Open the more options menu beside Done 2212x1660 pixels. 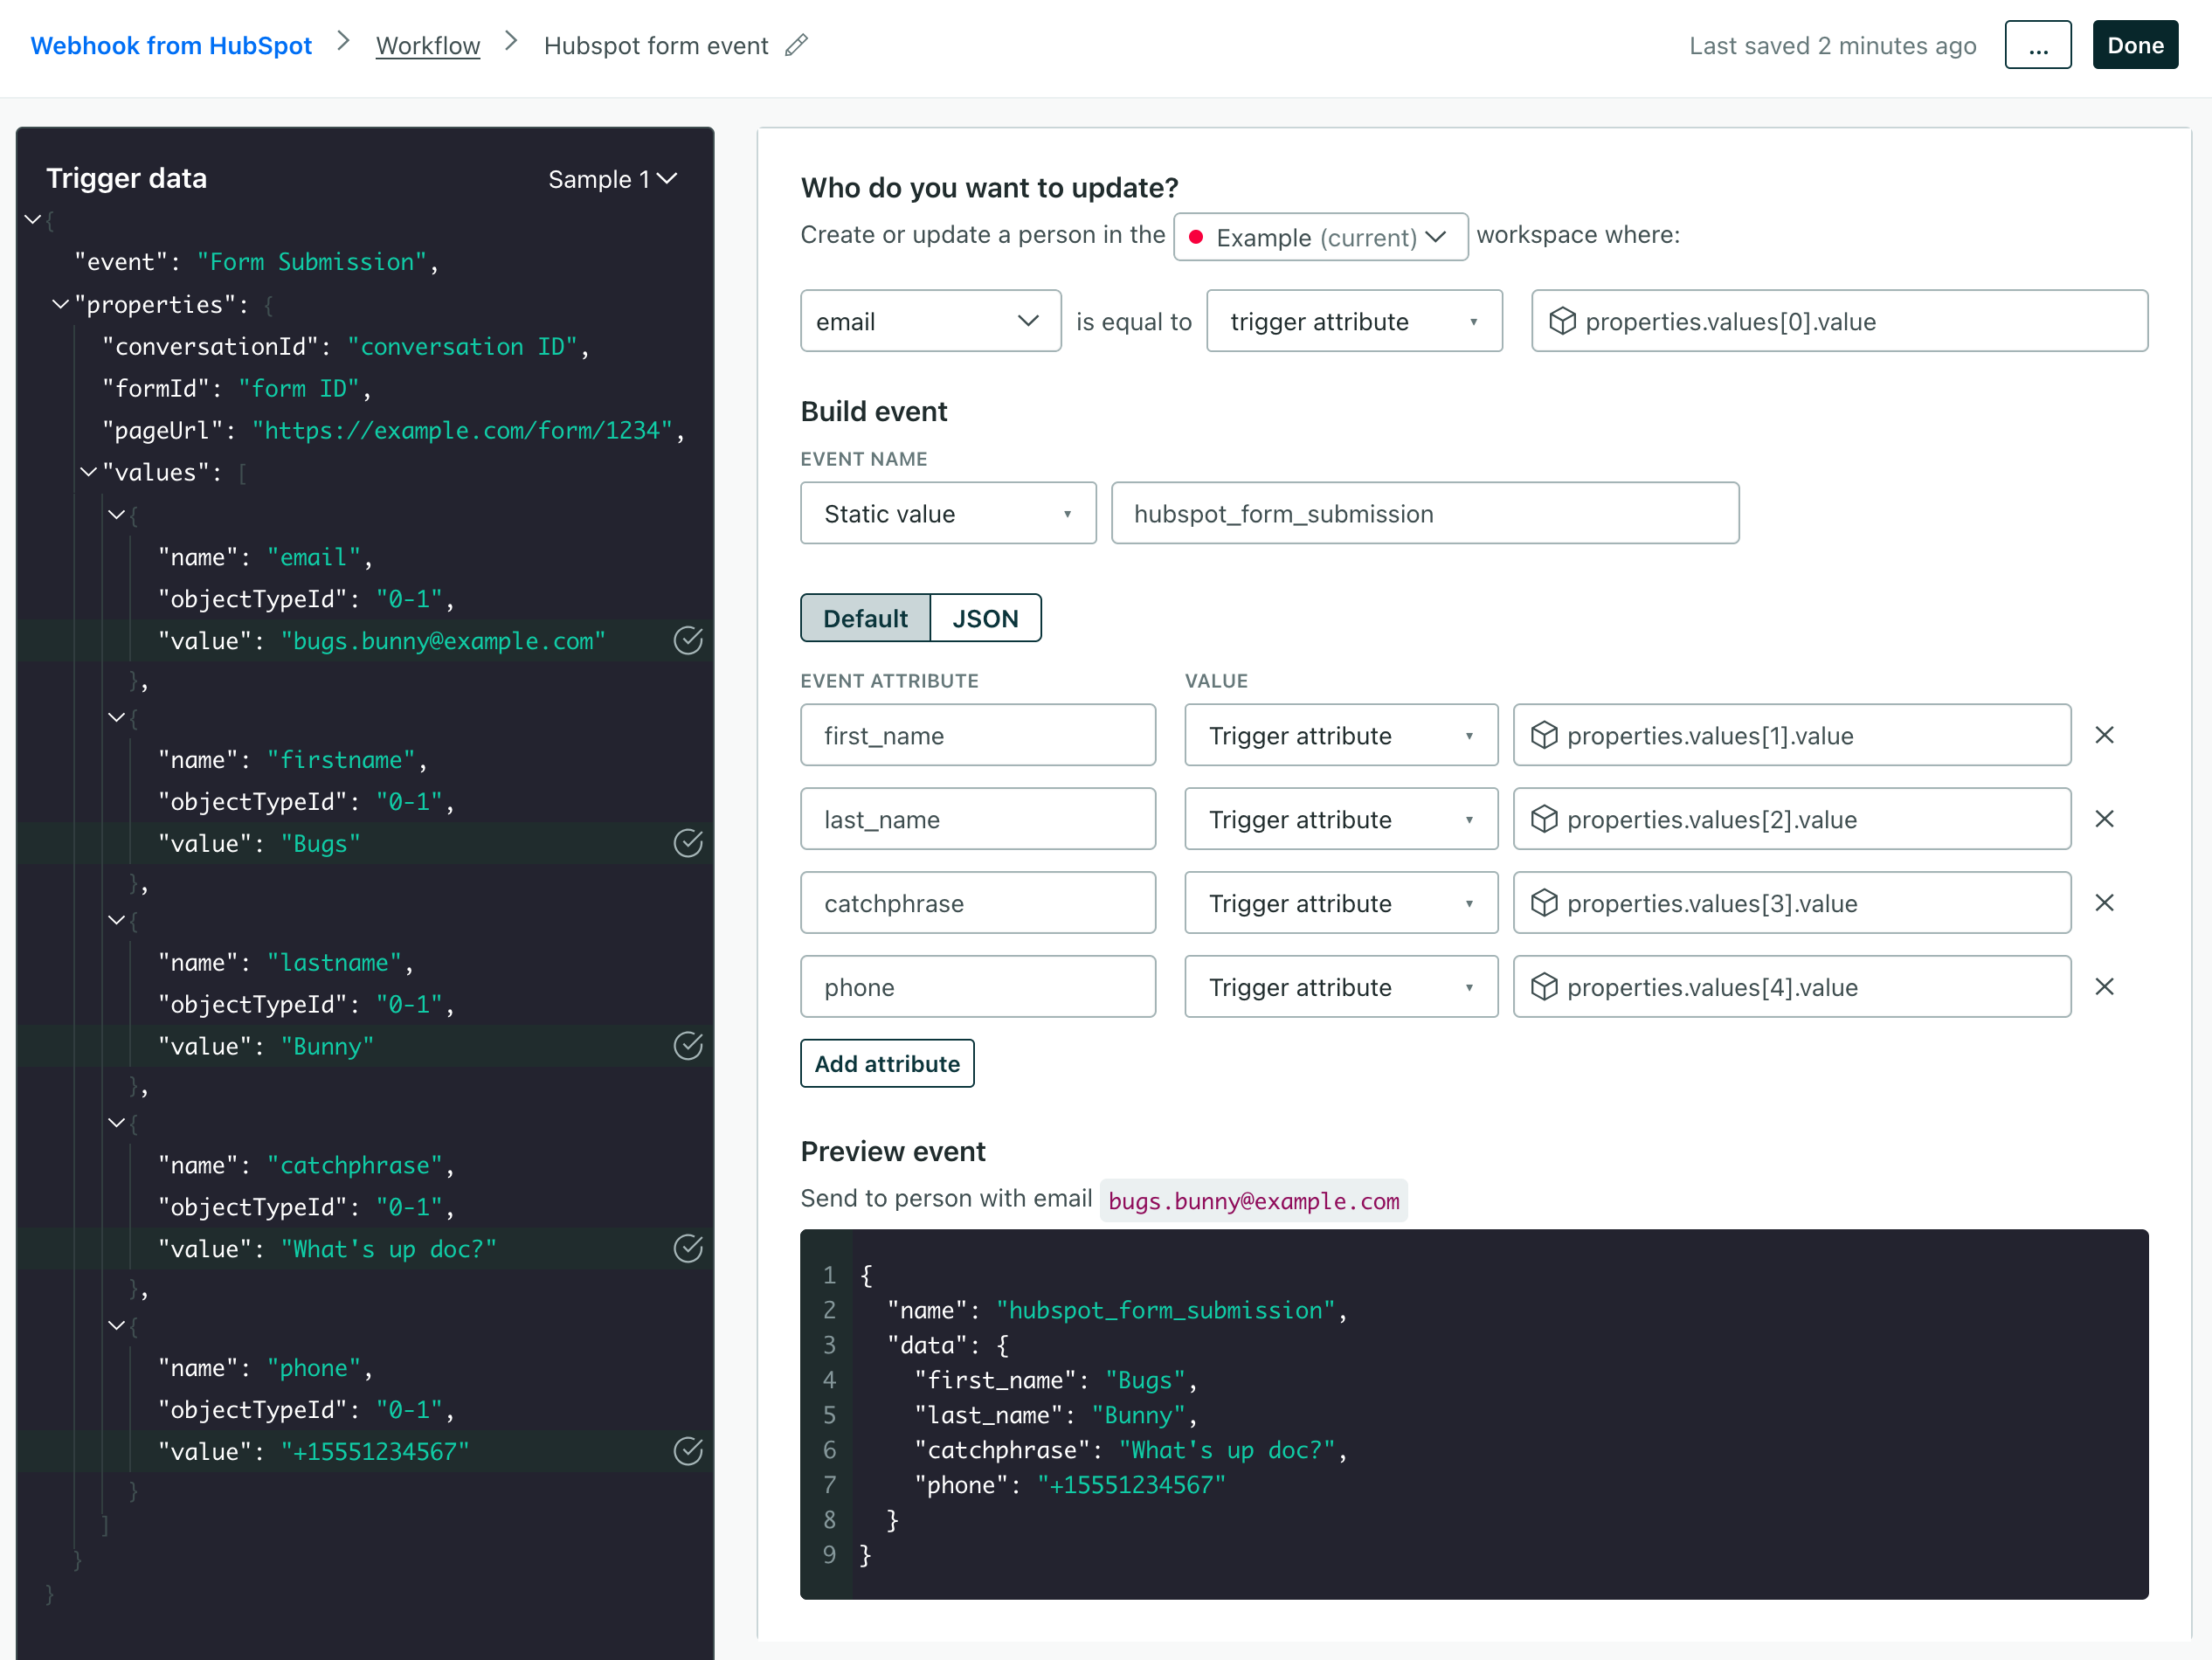[x=2038, y=44]
